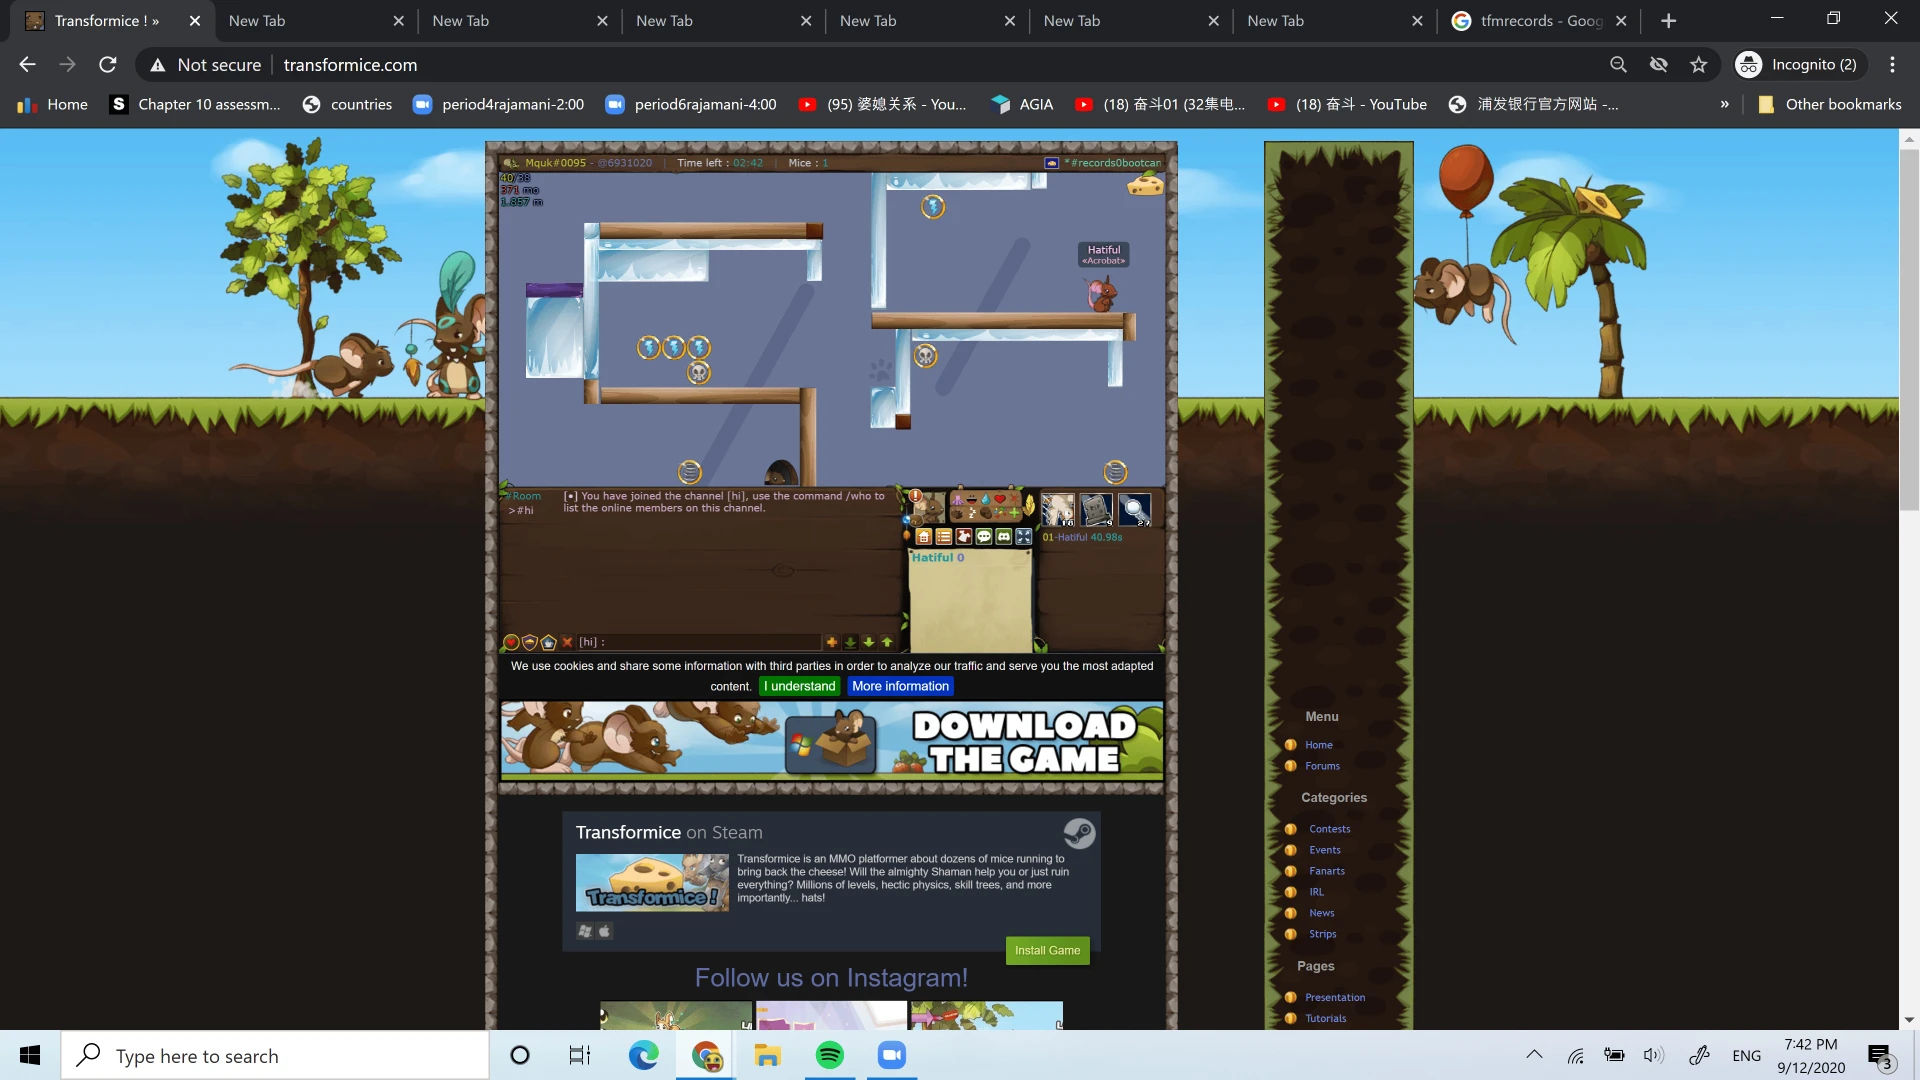Screen dimensions: 1920x1080
Task: Select the magnifying glass inventory item
Action: 1134,509
